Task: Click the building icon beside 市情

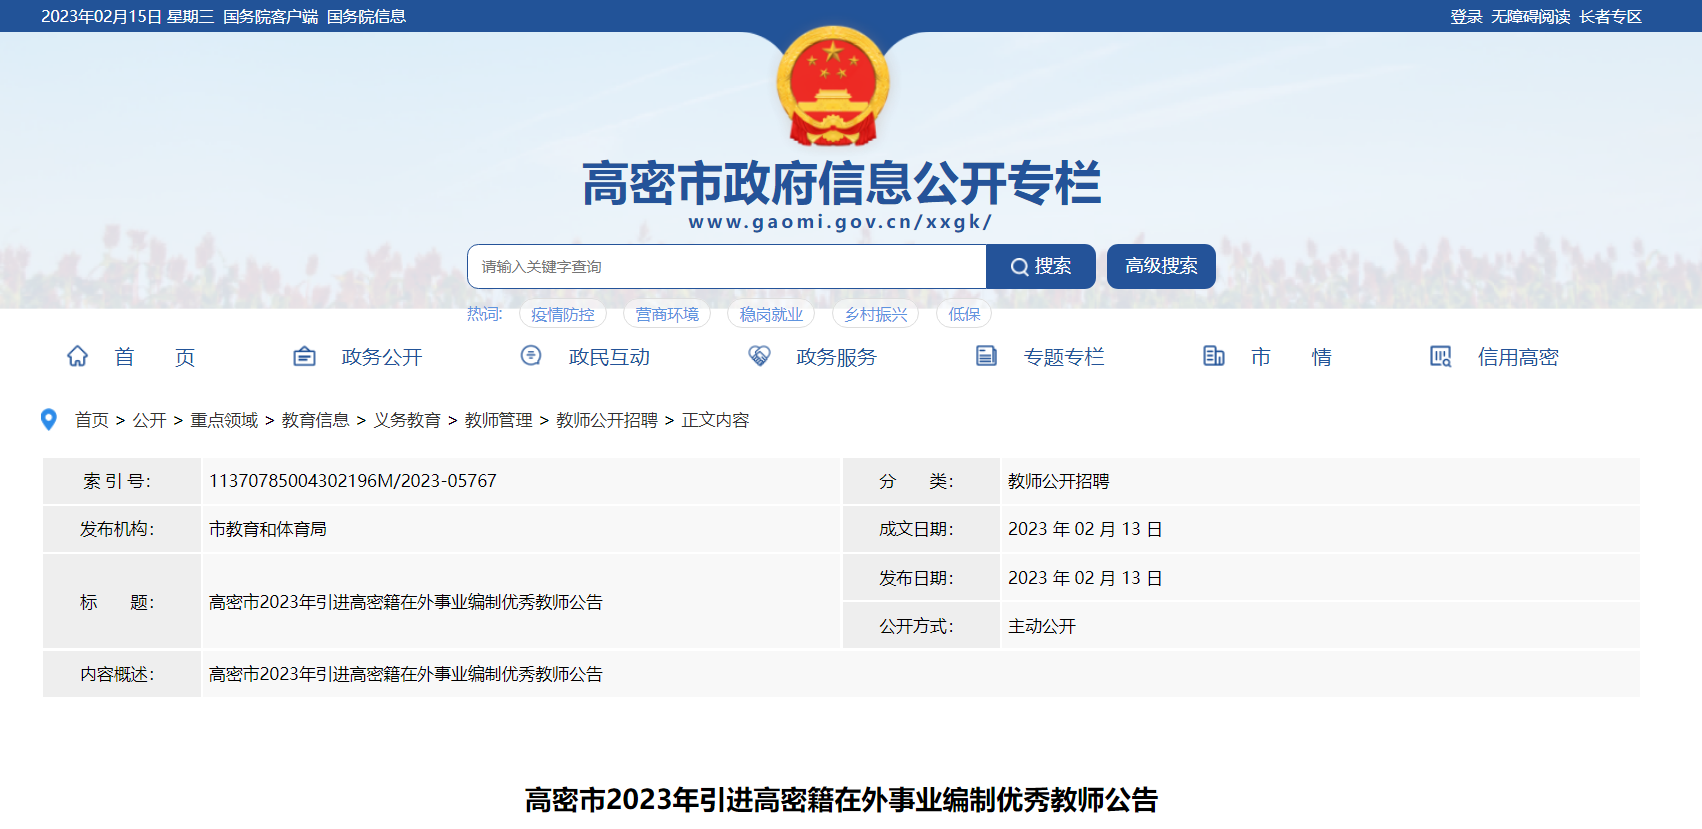Action: pyautogui.click(x=1213, y=356)
